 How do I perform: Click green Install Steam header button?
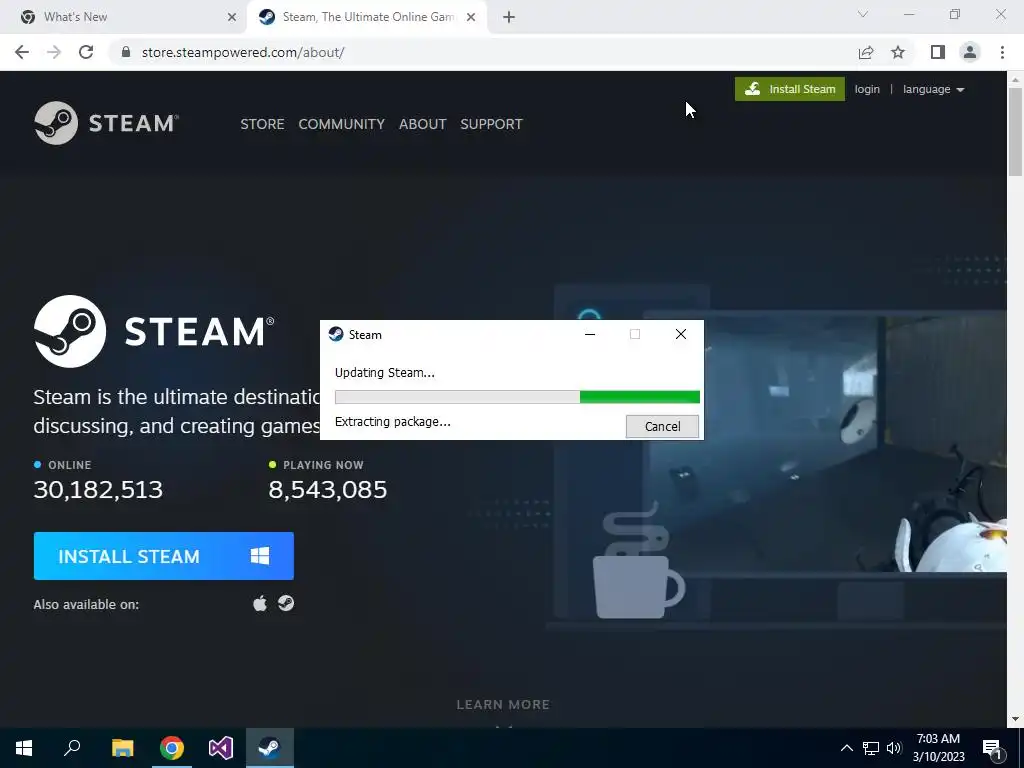790,89
